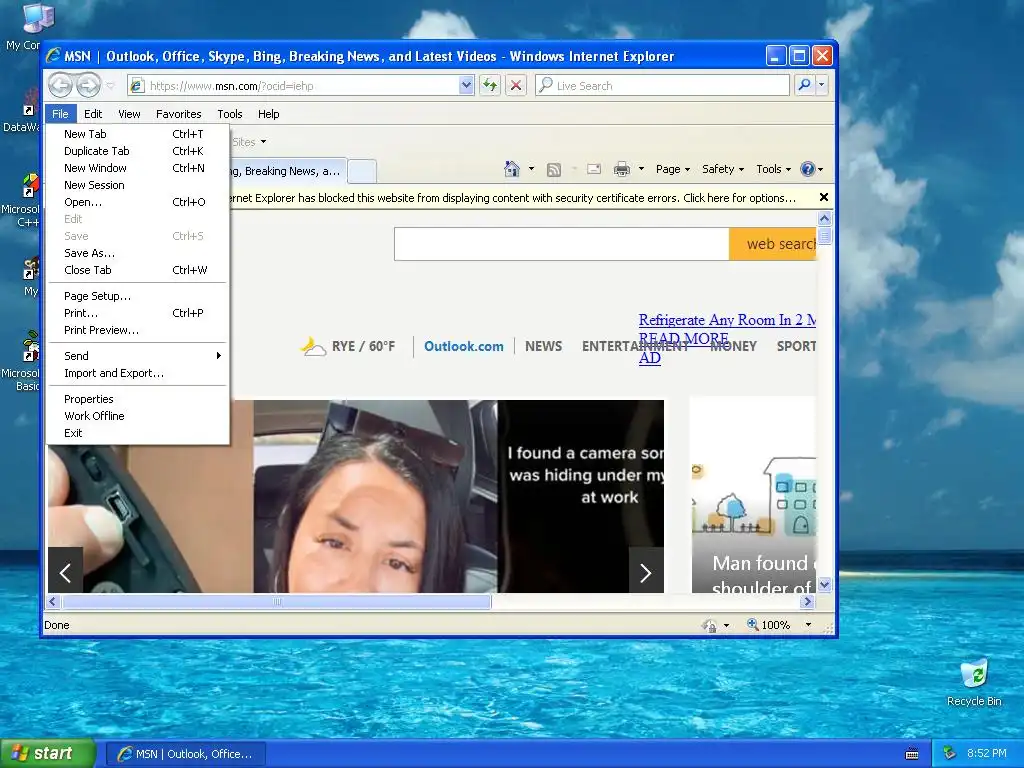Open the View menu
The width and height of the screenshot is (1024, 768).
[x=129, y=114]
